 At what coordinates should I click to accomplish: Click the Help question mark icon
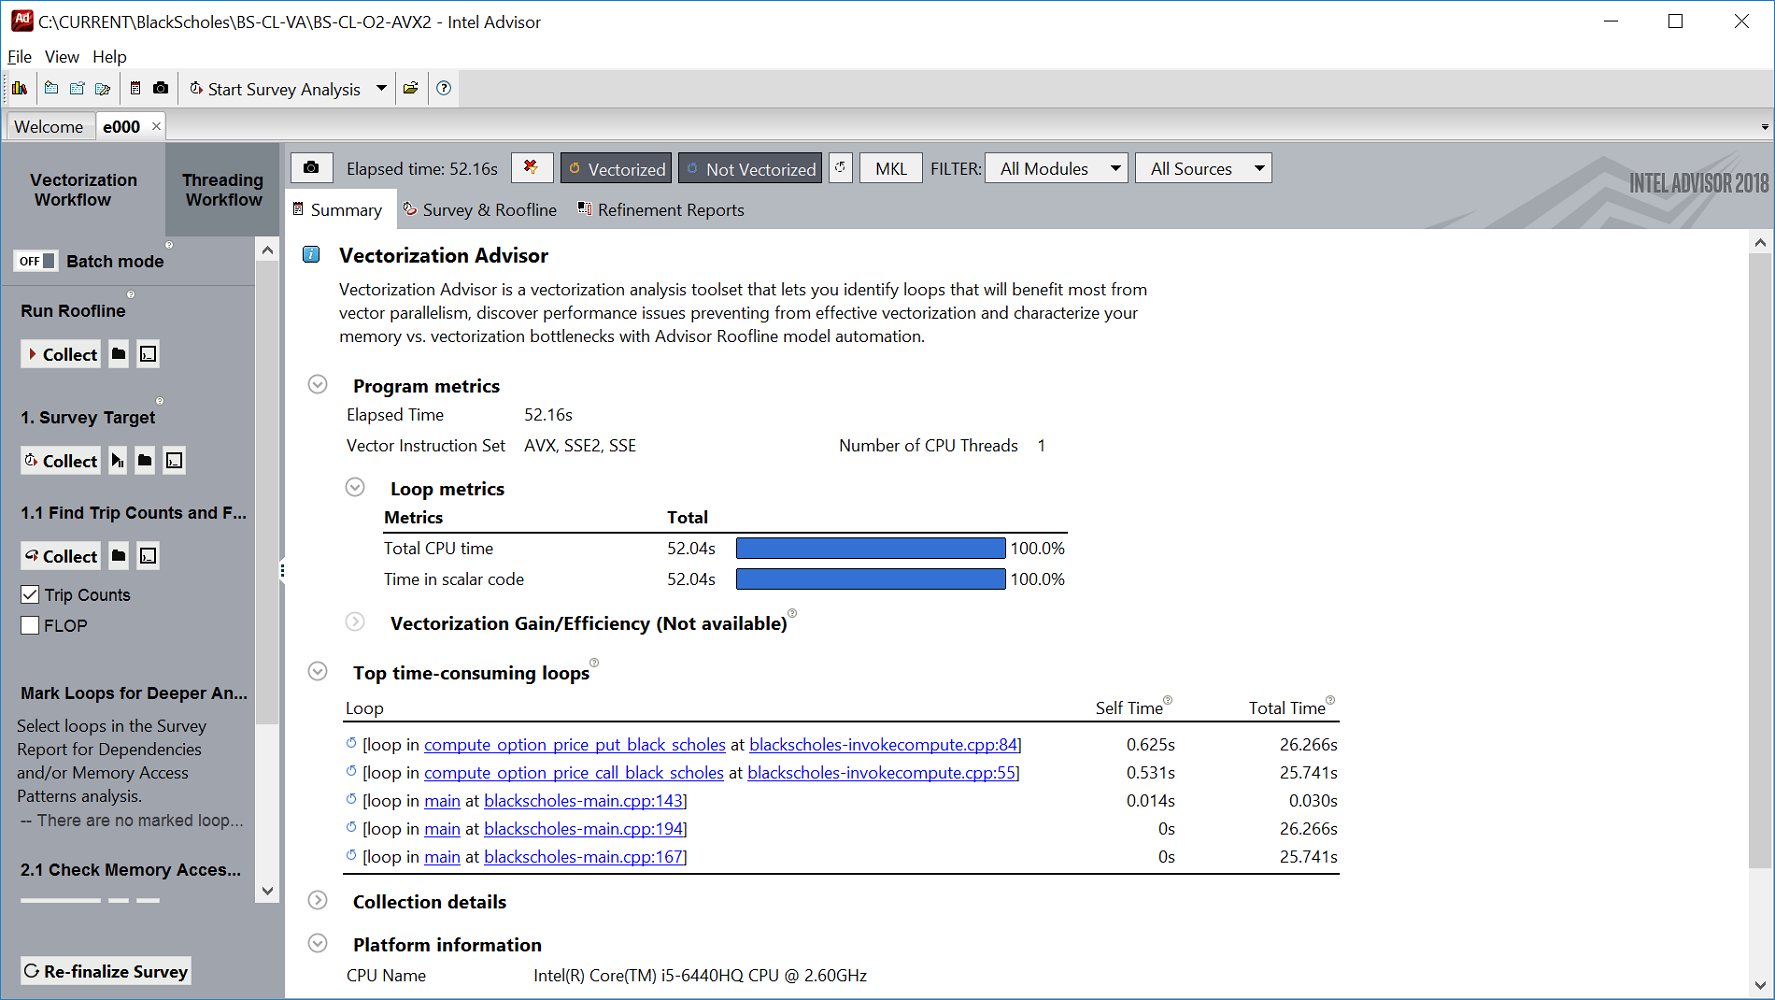pos(443,88)
